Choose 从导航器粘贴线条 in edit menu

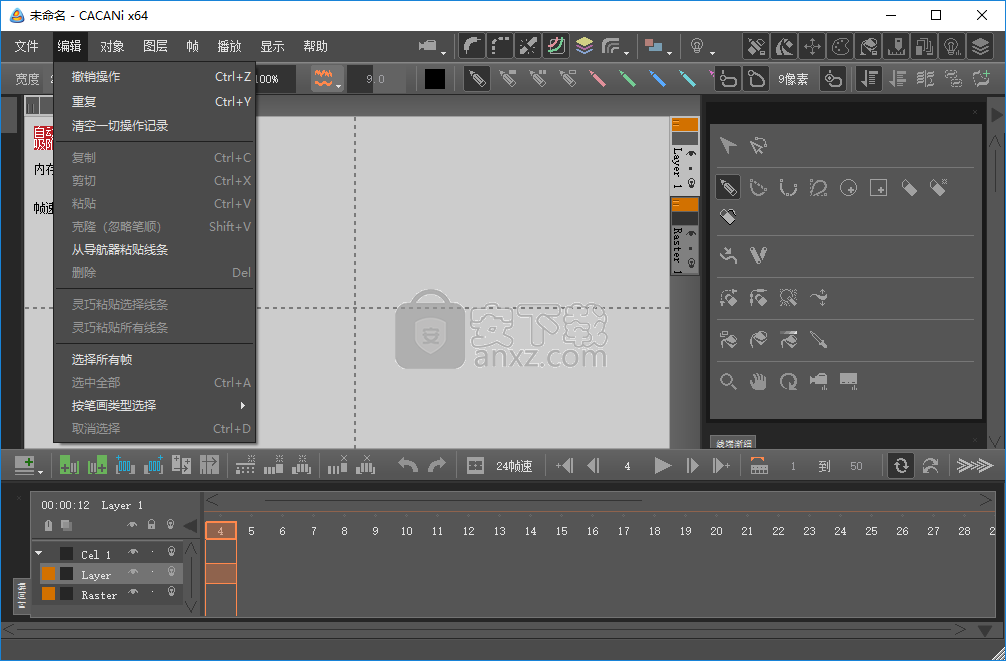(155, 250)
